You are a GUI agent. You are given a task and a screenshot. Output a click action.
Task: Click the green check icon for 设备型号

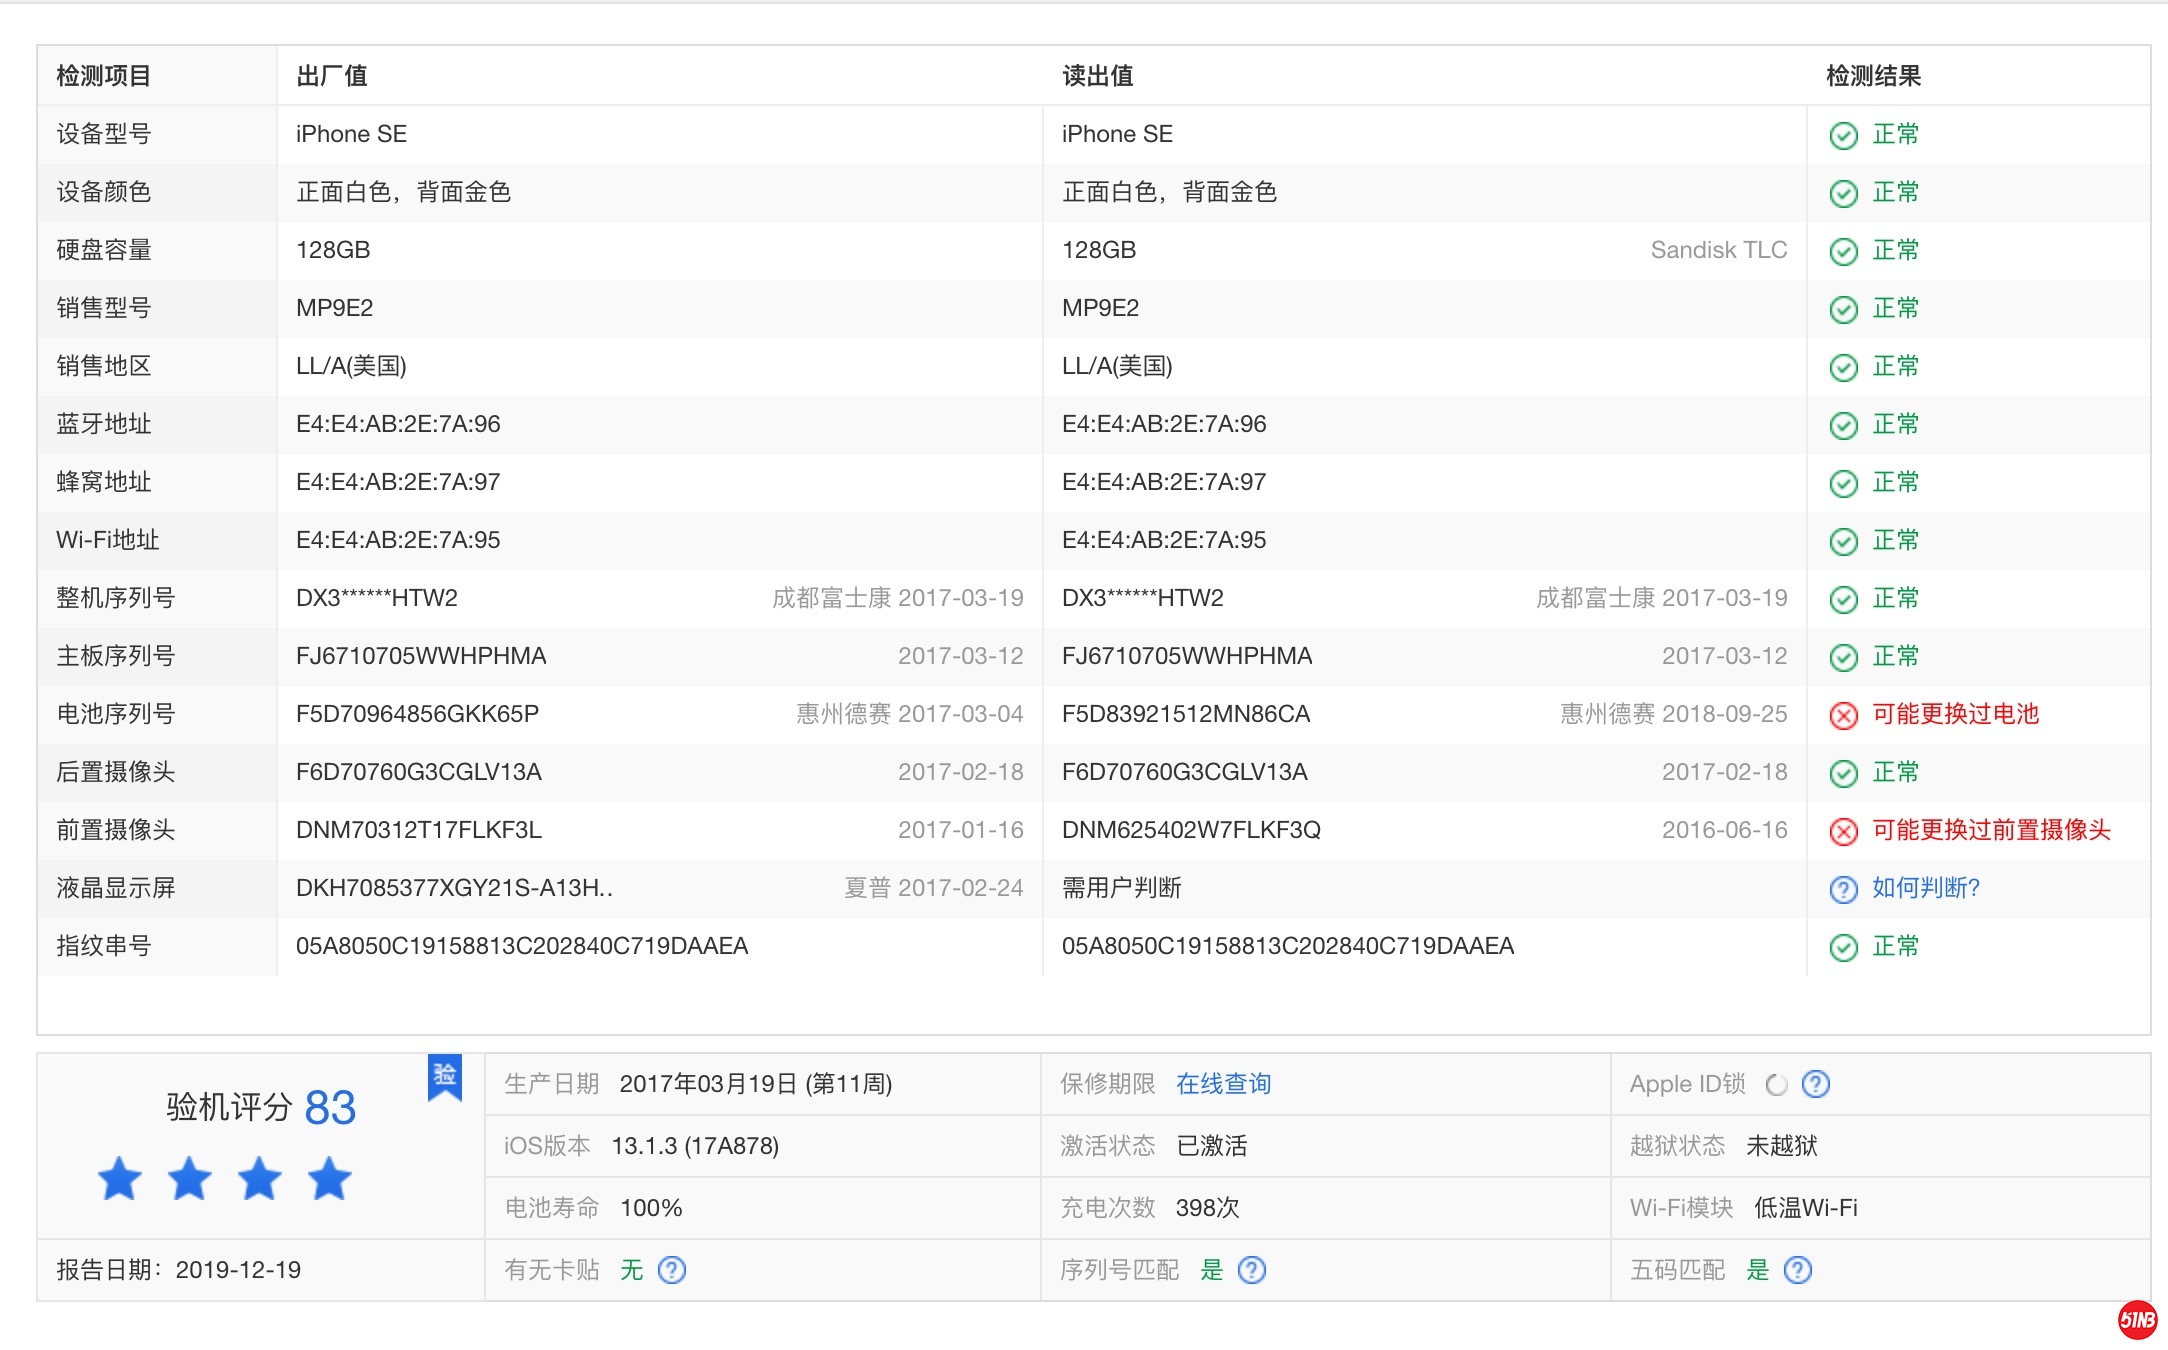pyautogui.click(x=1843, y=135)
